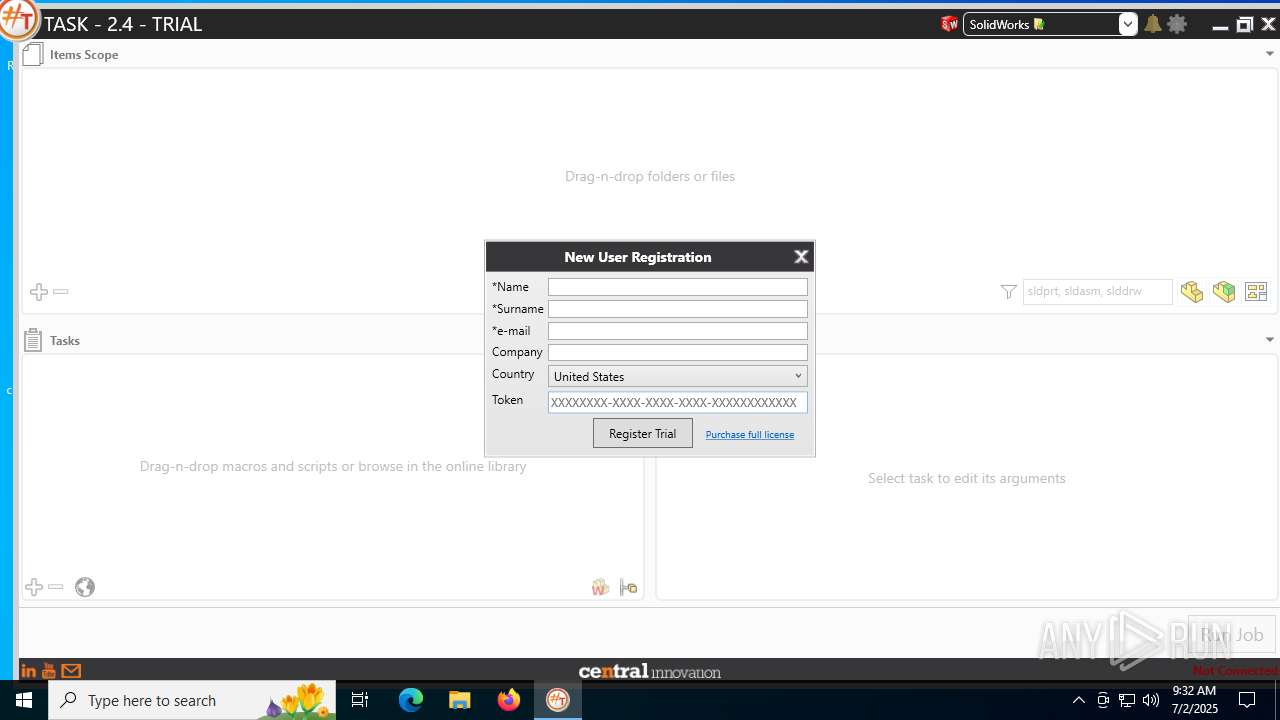Add an item with Items Scope plus

[38, 292]
